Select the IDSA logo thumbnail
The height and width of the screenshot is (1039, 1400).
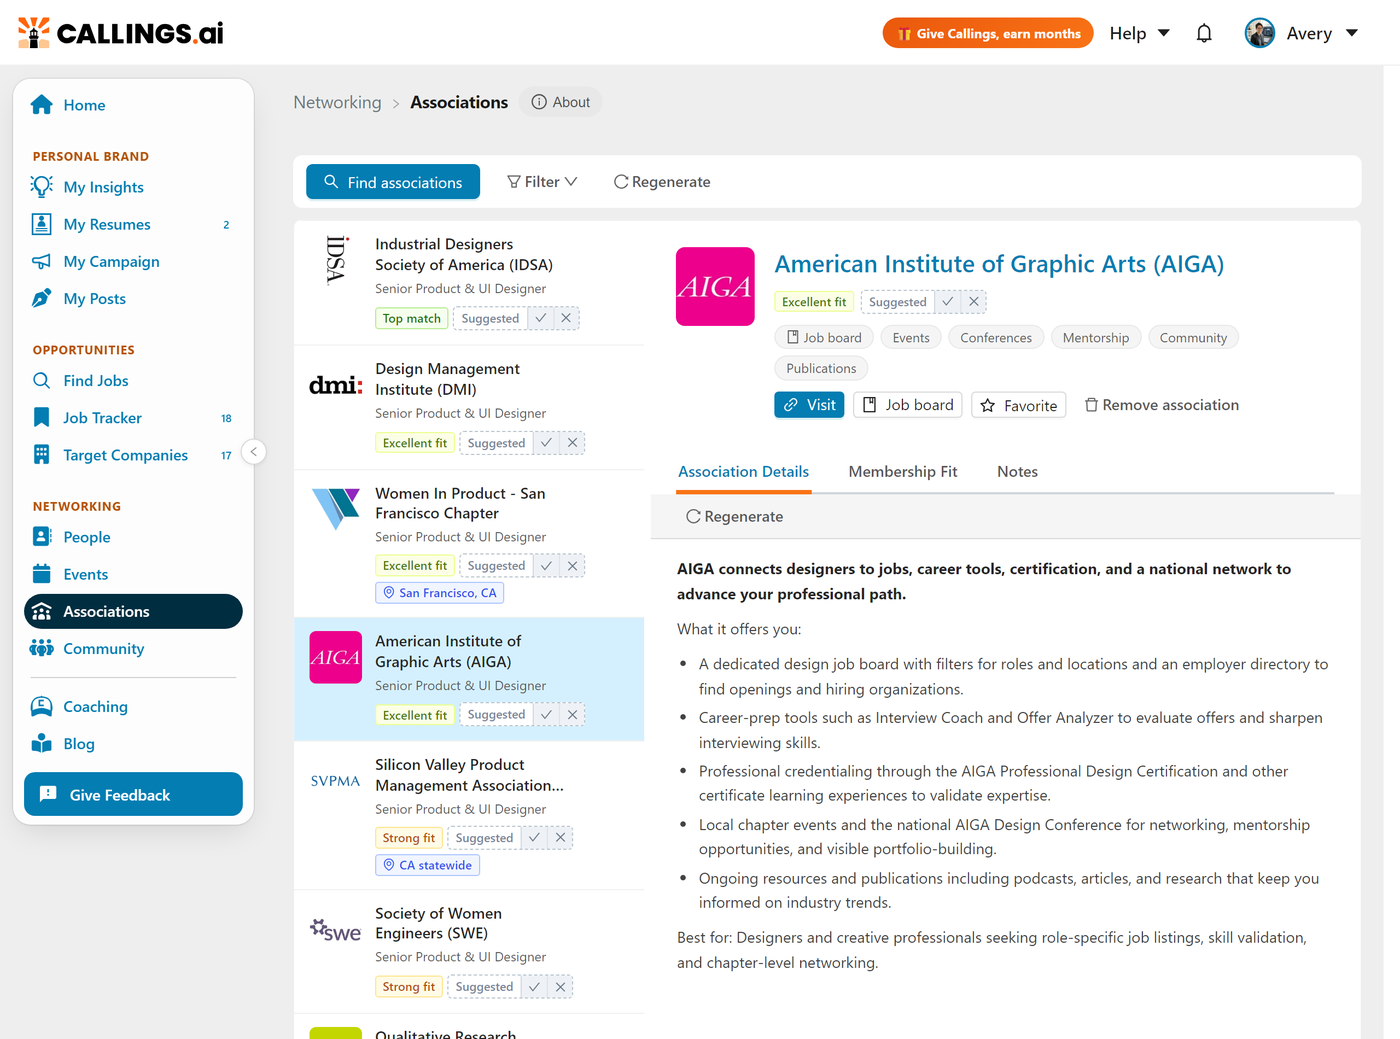tap(336, 260)
